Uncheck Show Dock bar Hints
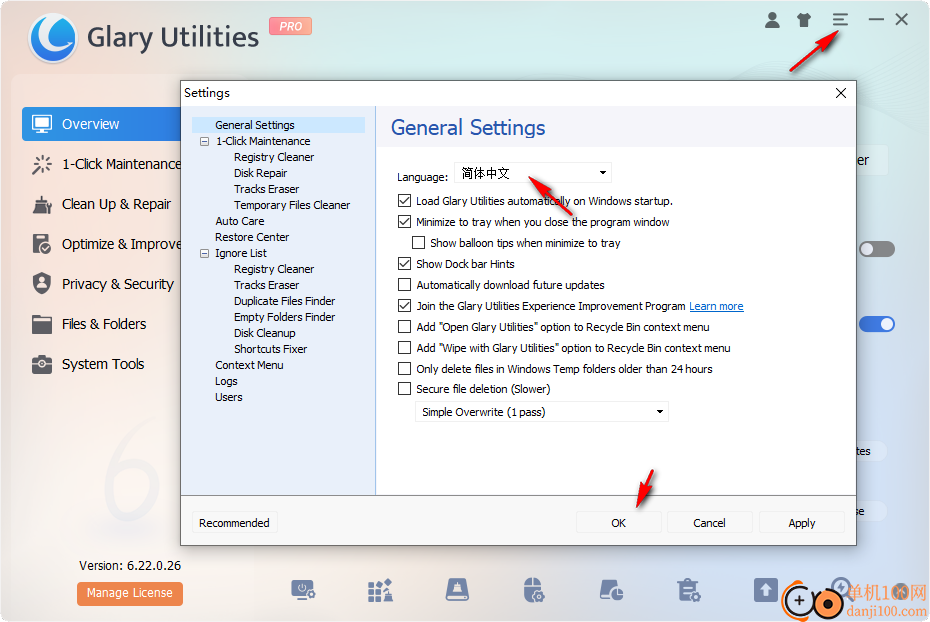This screenshot has width=930, height=622. 405,264
